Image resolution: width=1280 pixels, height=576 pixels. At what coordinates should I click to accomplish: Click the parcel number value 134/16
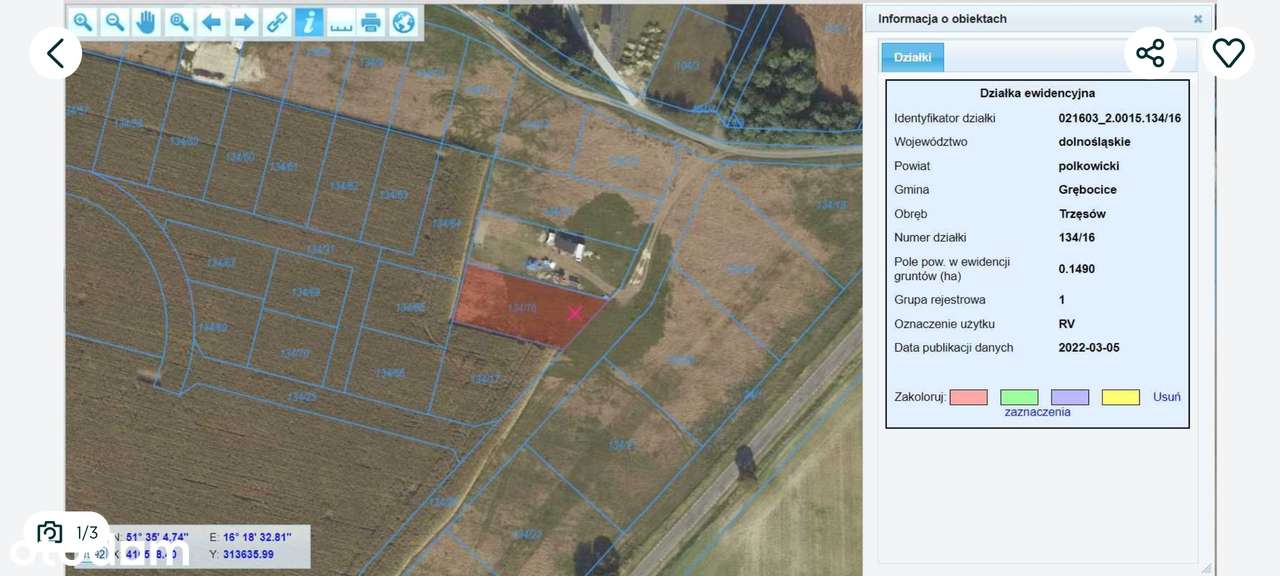(1077, 238)
